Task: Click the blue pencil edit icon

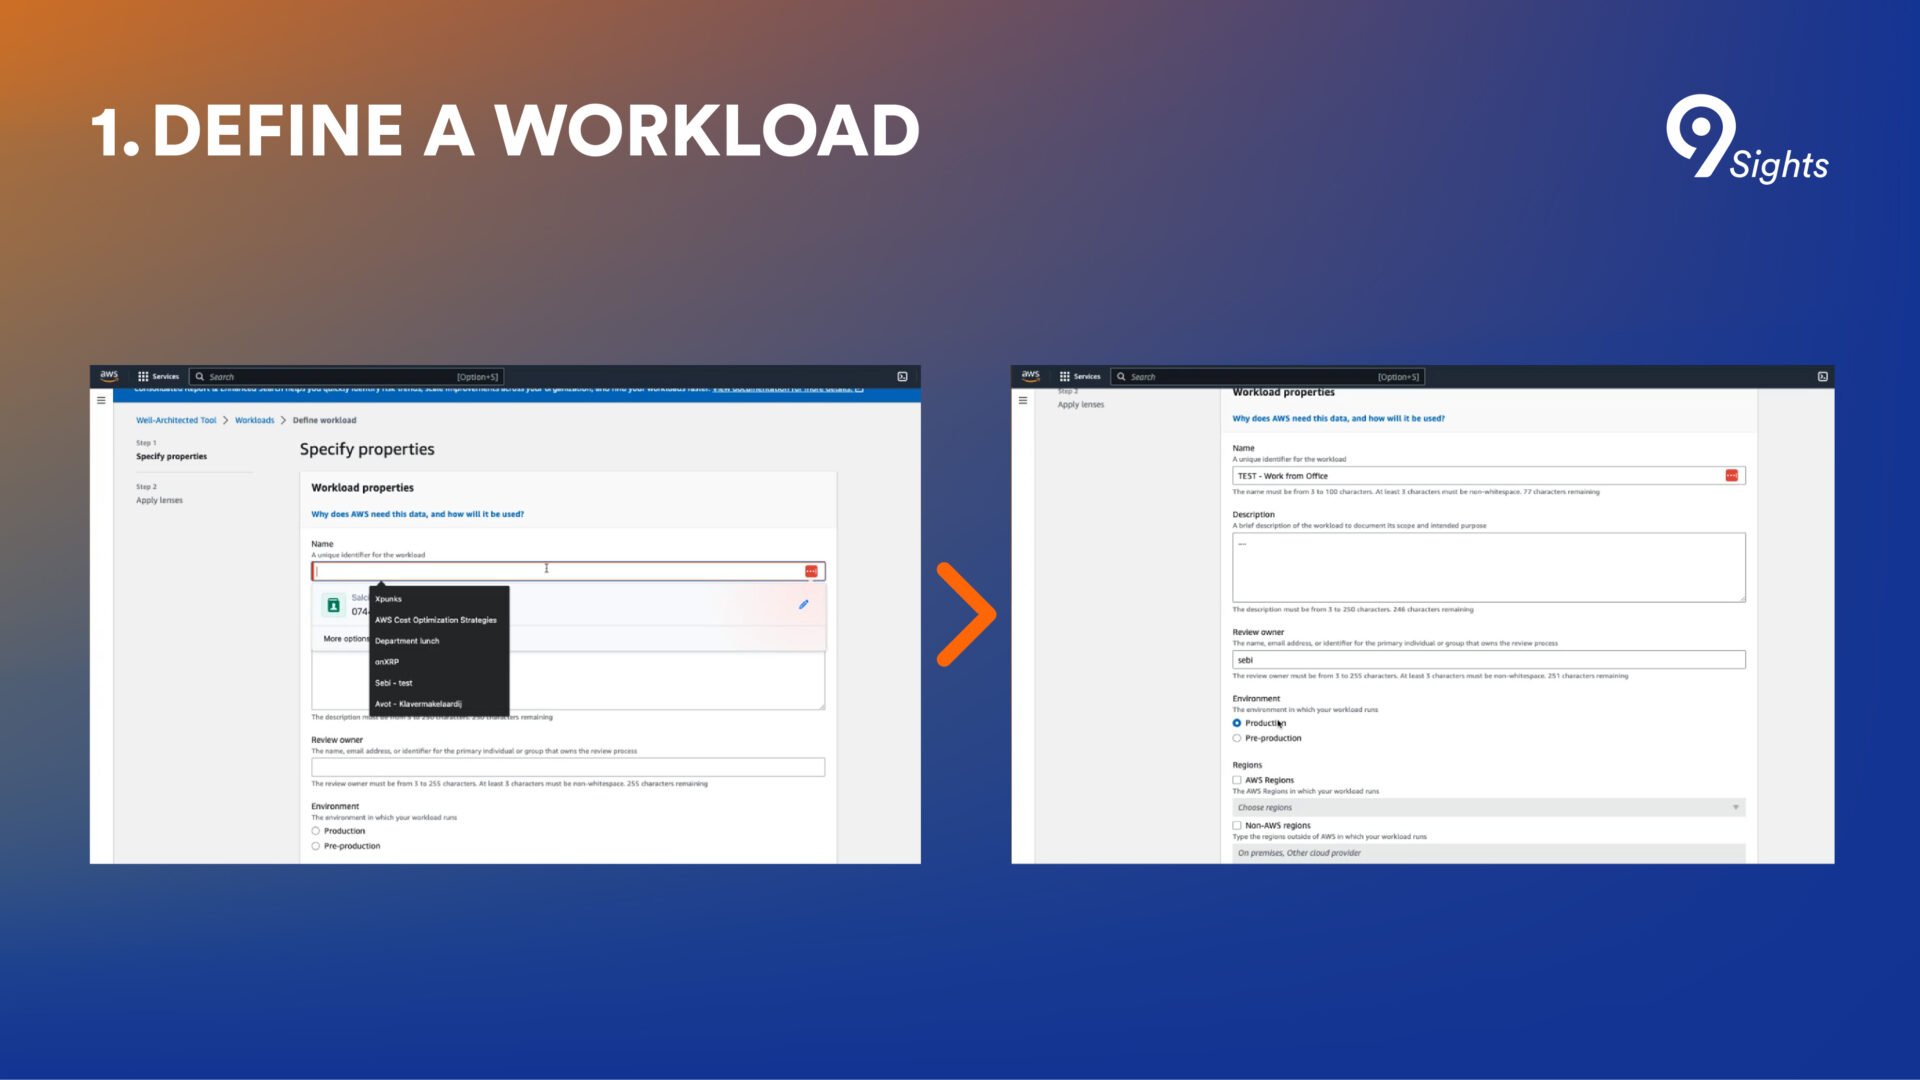Action: click(803, 605)
